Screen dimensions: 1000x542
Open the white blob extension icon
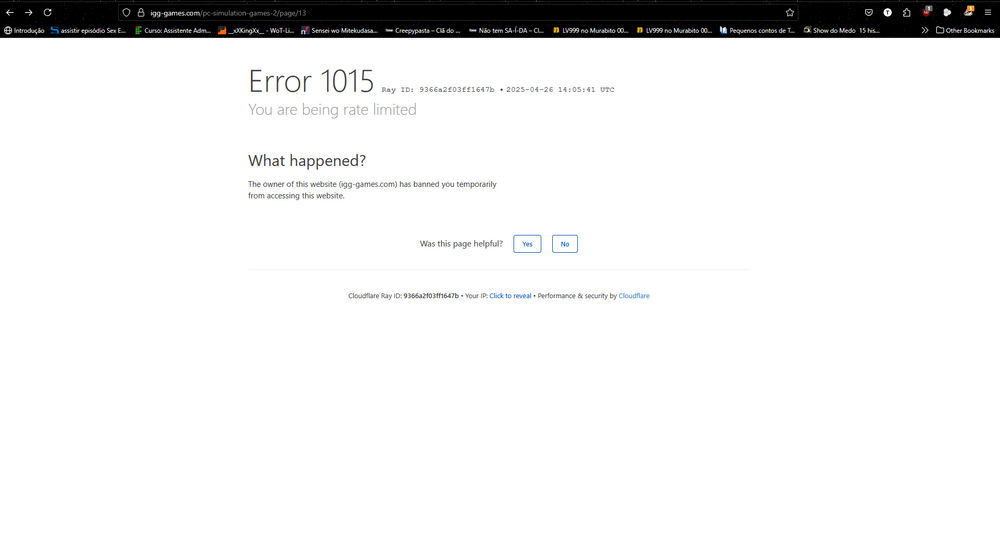(x=947, y=13)
